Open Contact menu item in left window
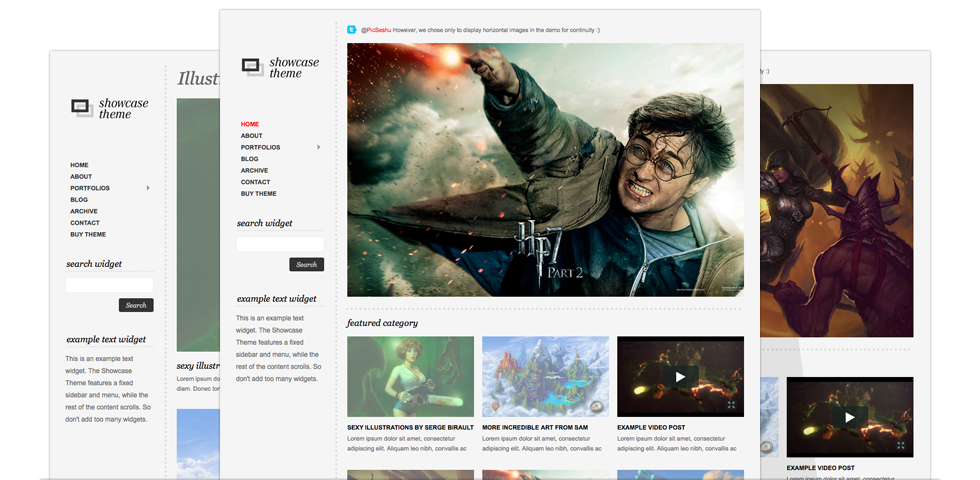The image size is (980, 480). 84,222
